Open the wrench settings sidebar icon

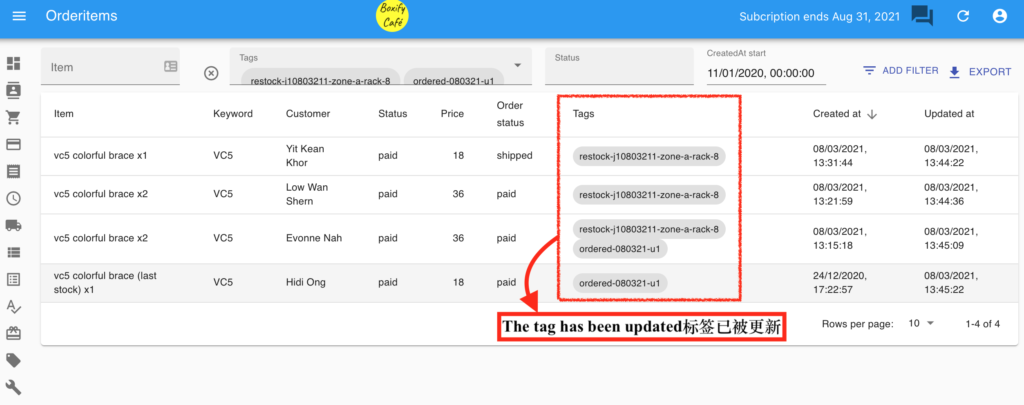pos(14,387)
